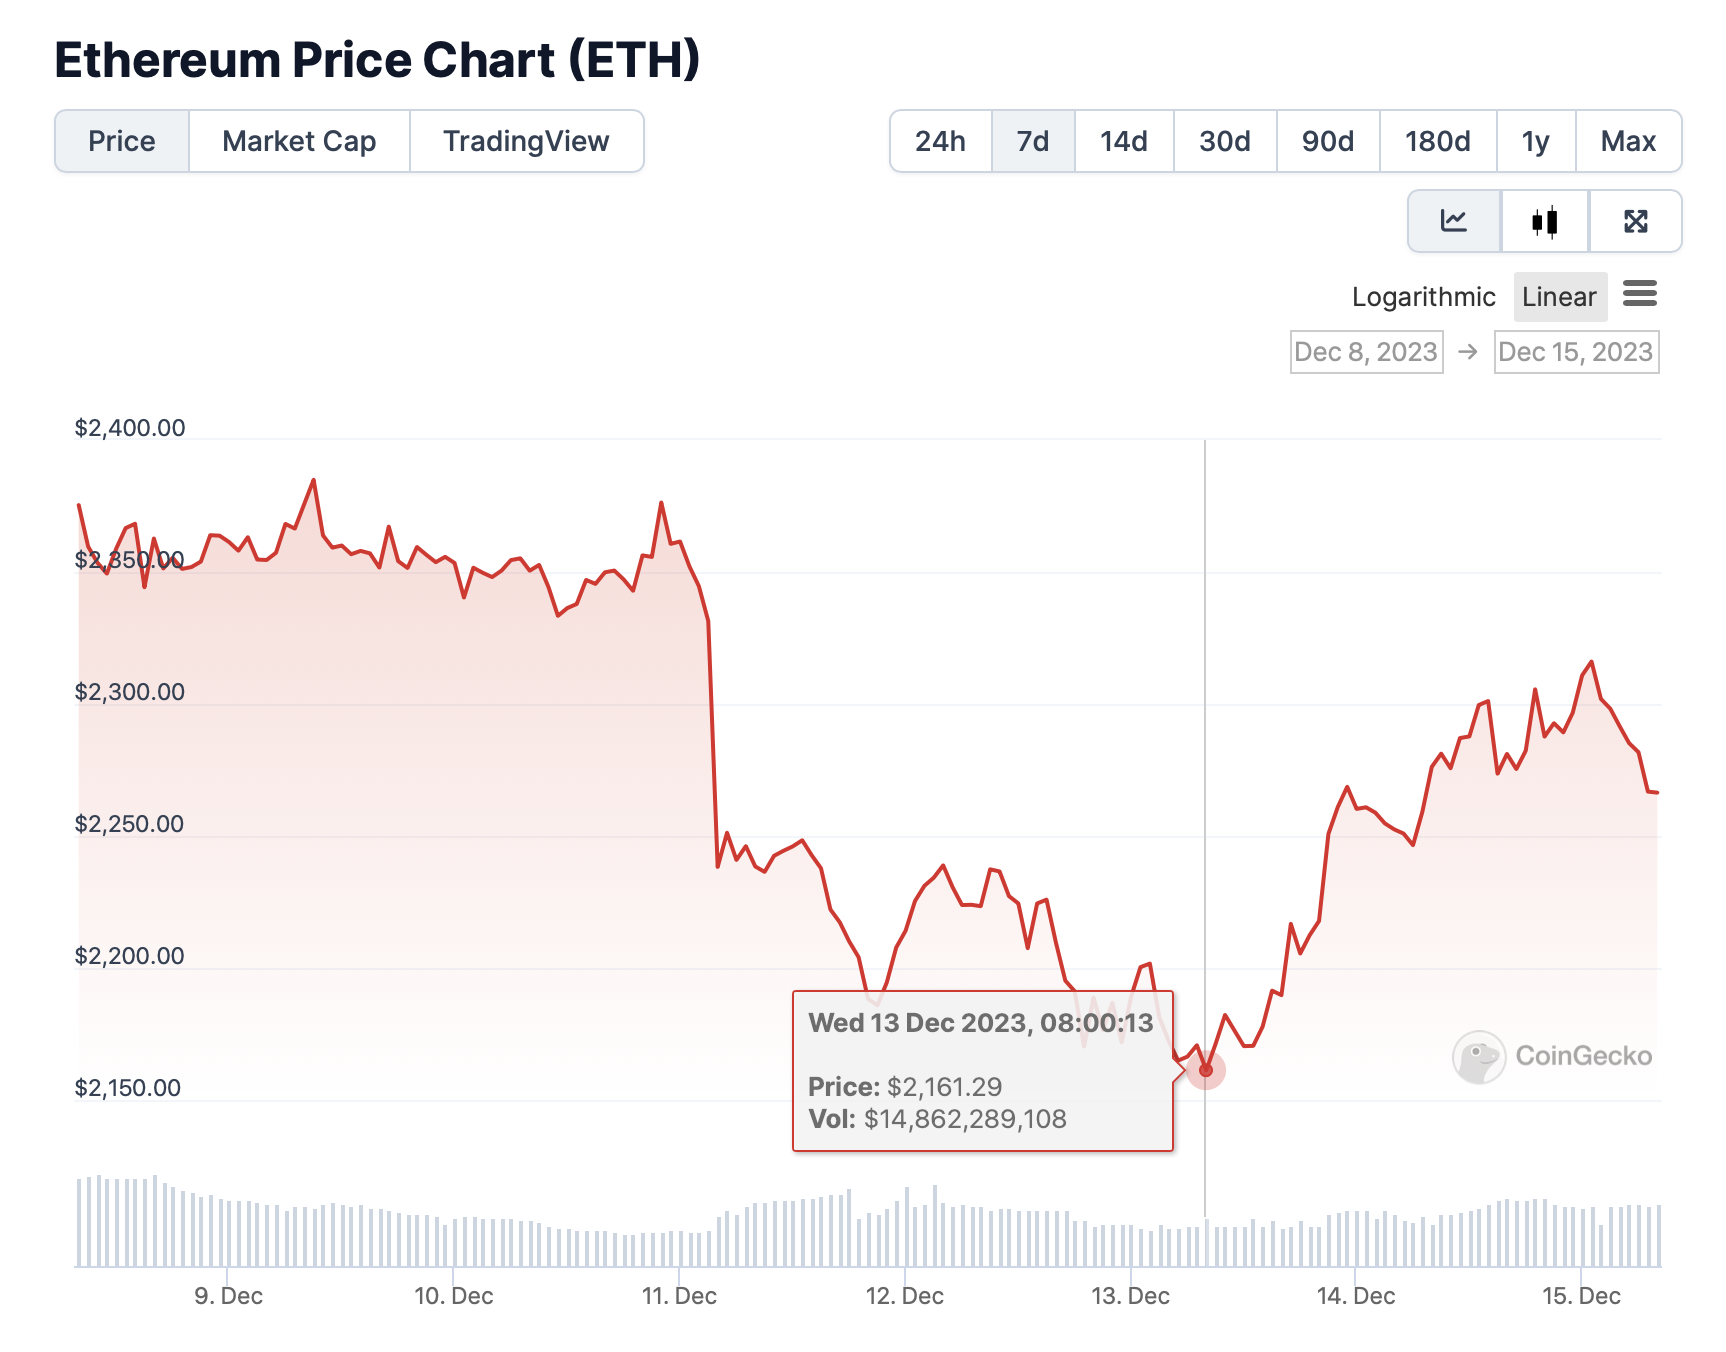1726x1352 pixels.
Task: Expand chart to fullscreen icon
Action: [1636, 221]
